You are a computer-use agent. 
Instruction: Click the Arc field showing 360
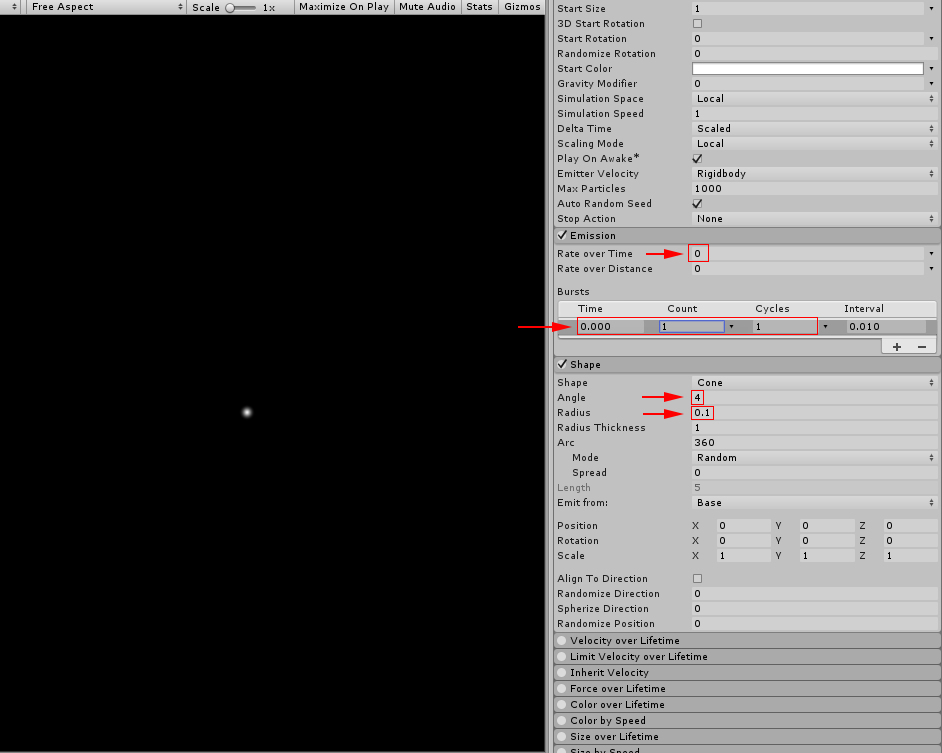coord(814,443)
